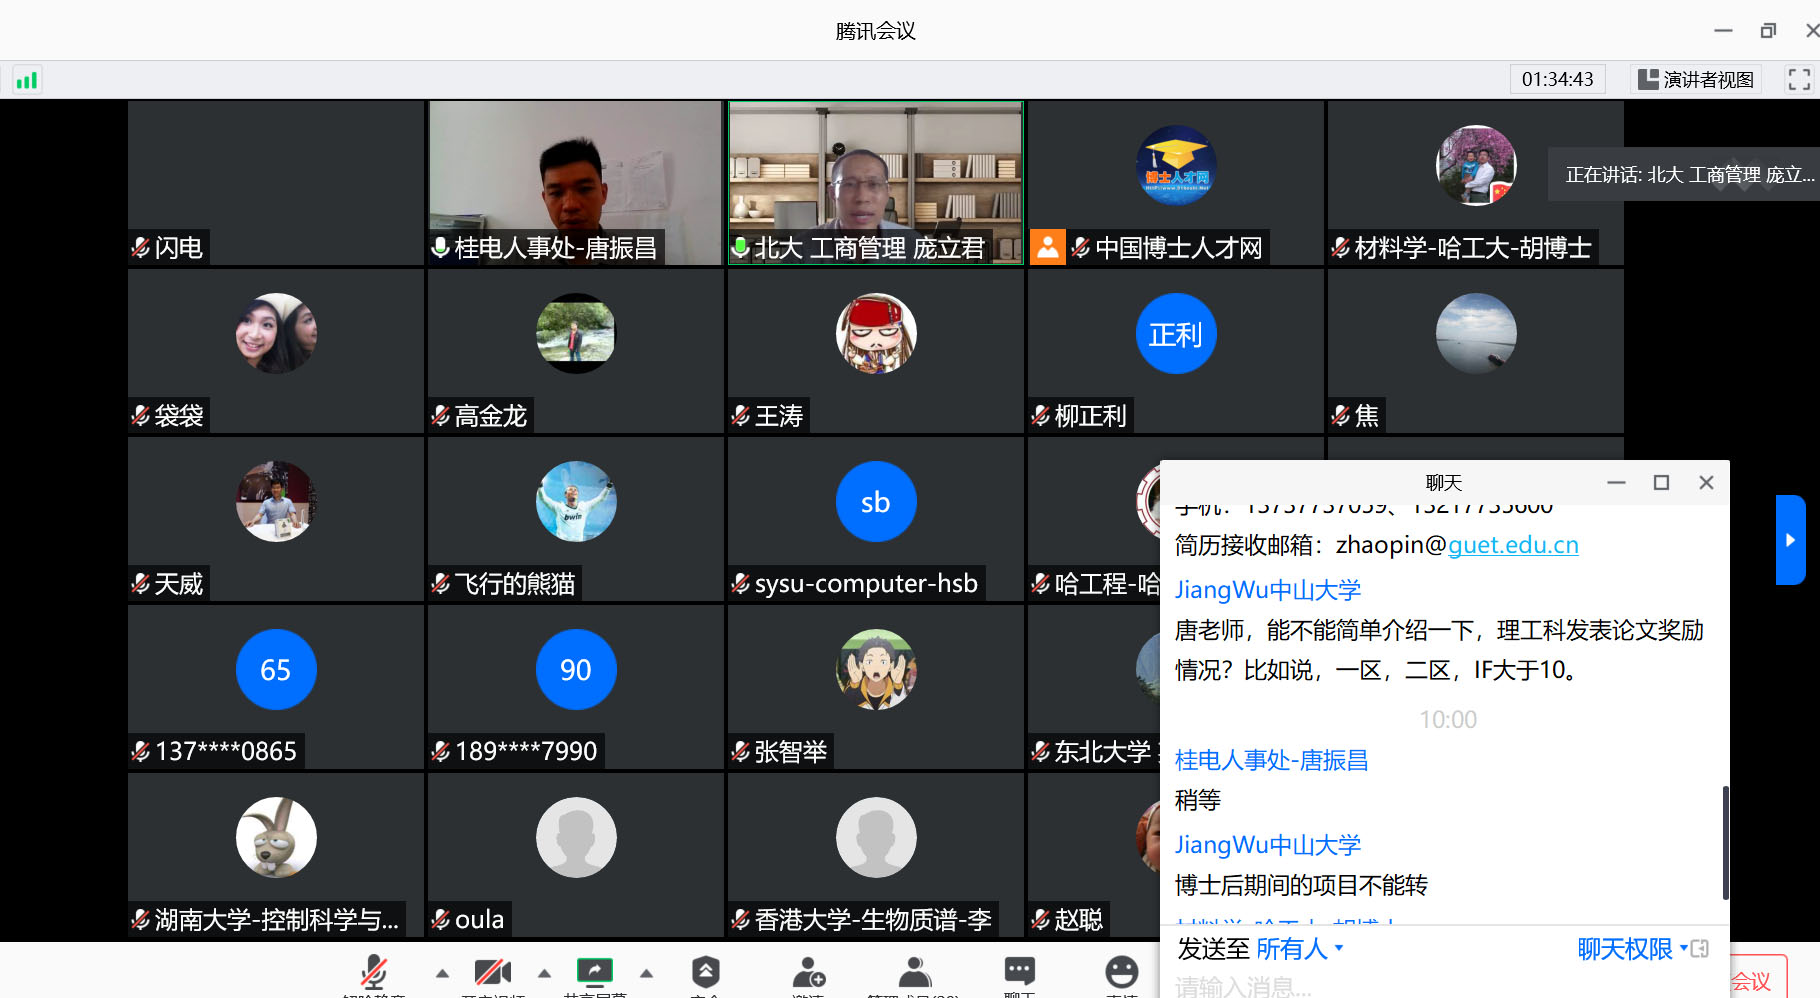Select the first JiangWu中山大学 sender name
The image size is (1820, 998).
point(1268,590)
